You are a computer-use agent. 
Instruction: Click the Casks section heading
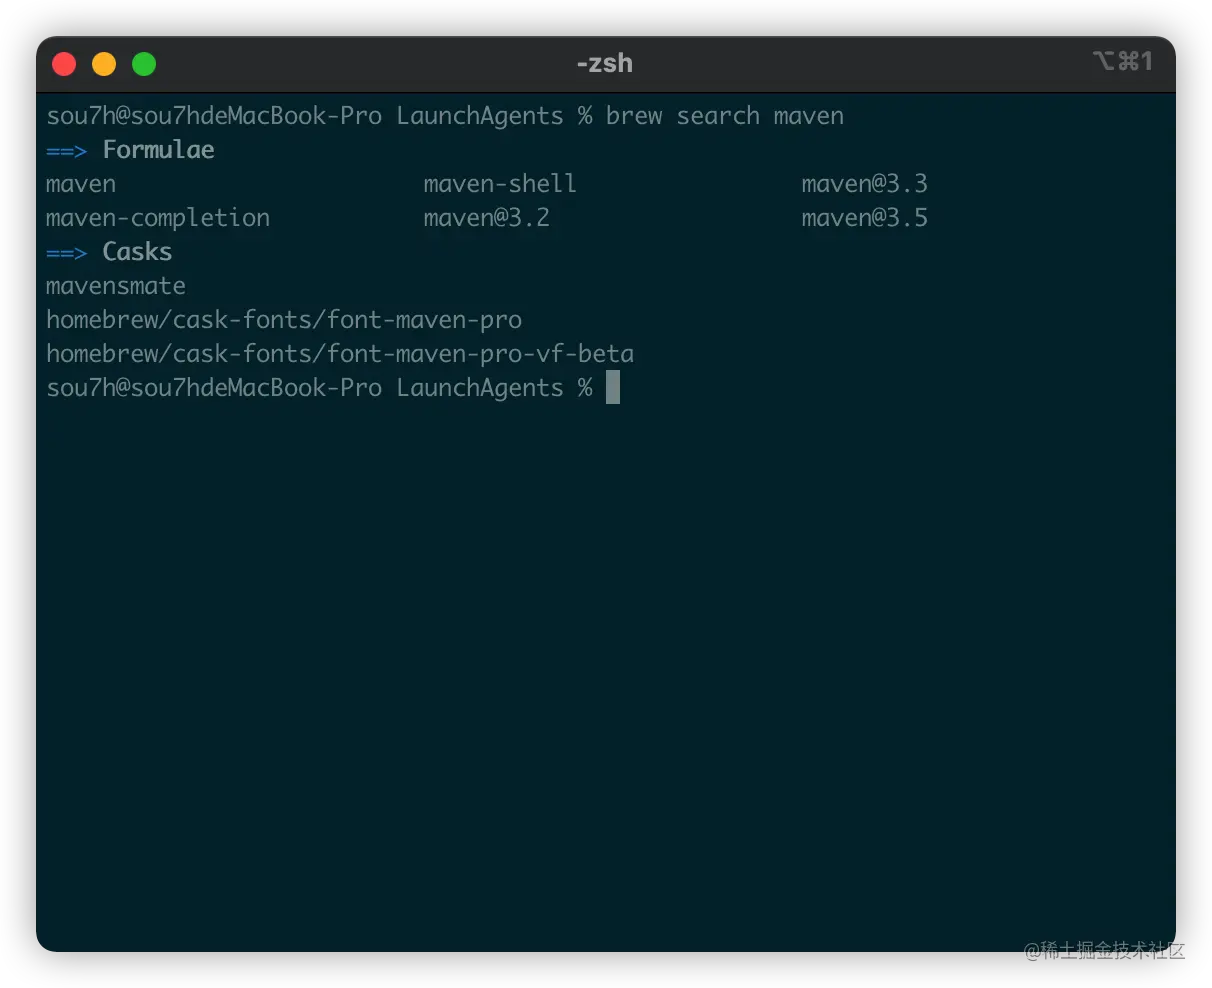click(137, 252)
